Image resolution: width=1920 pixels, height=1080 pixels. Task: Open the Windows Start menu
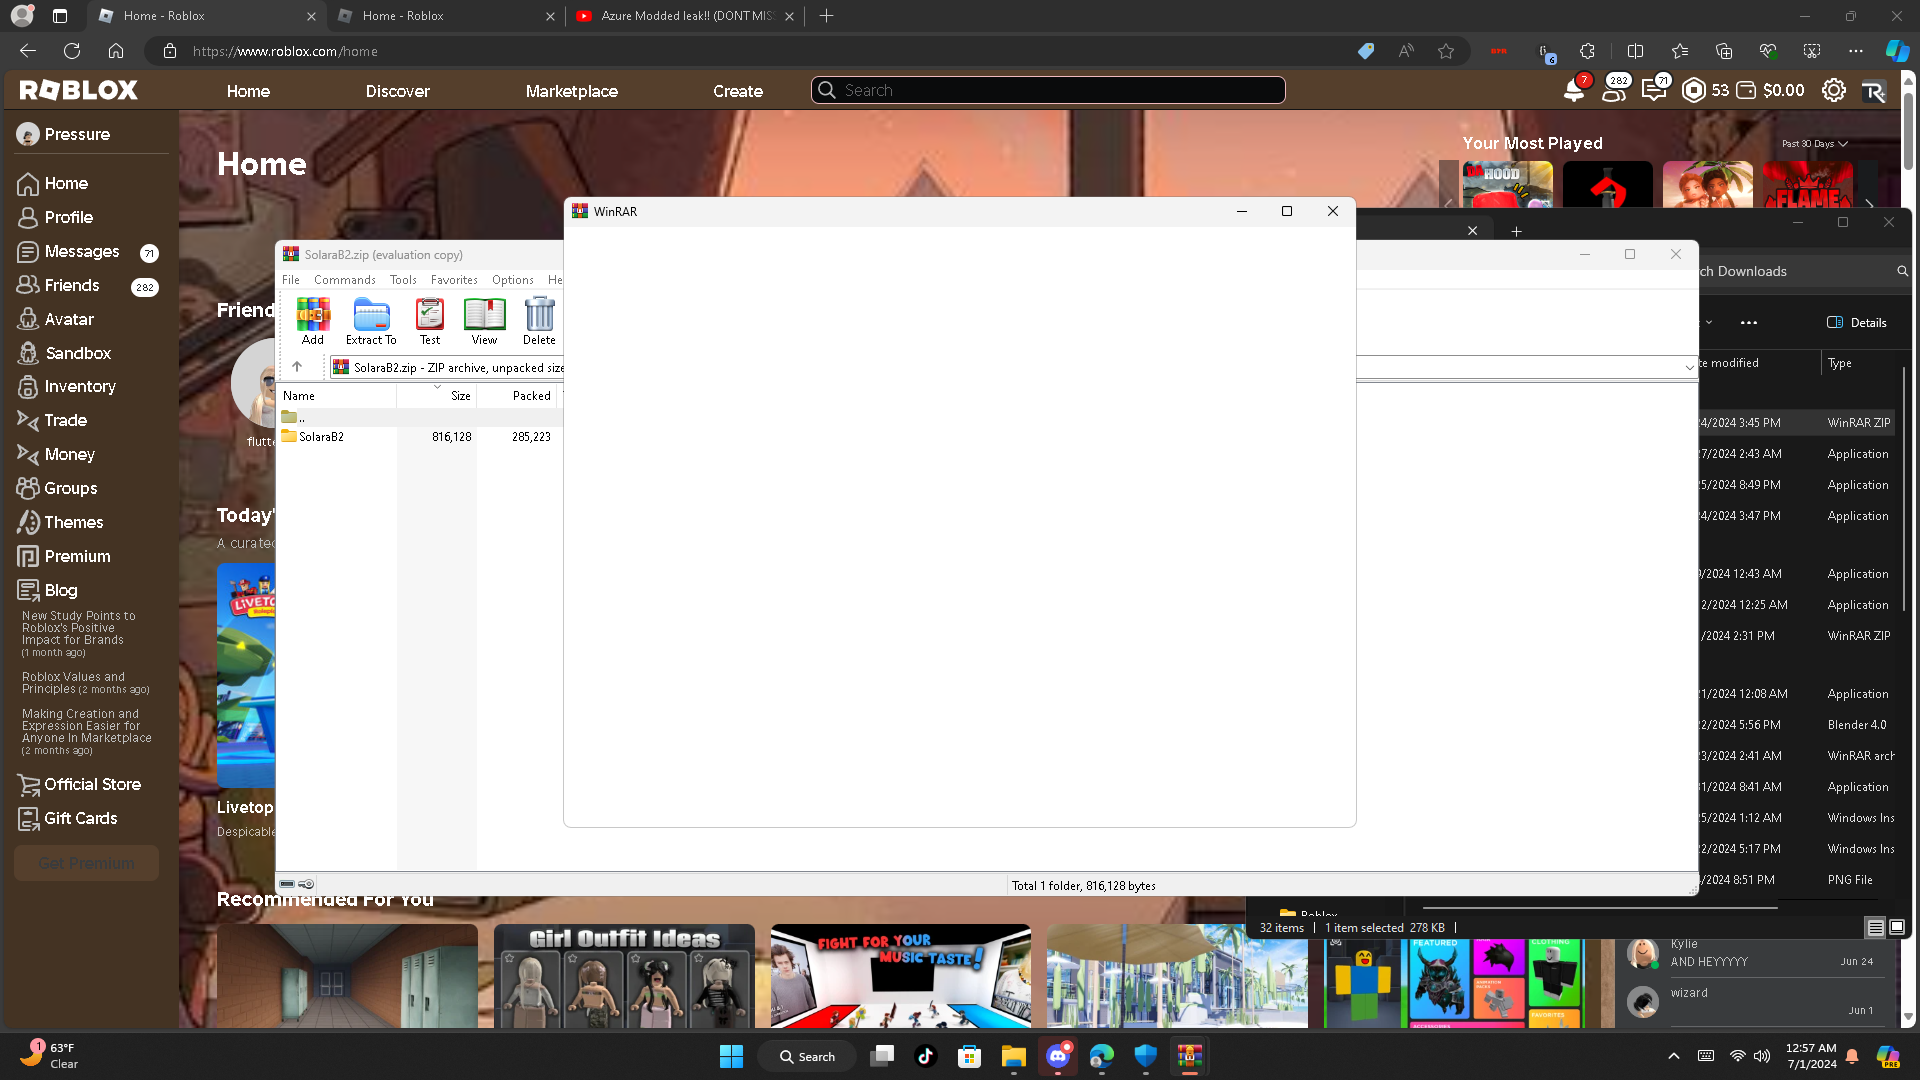731,1056
